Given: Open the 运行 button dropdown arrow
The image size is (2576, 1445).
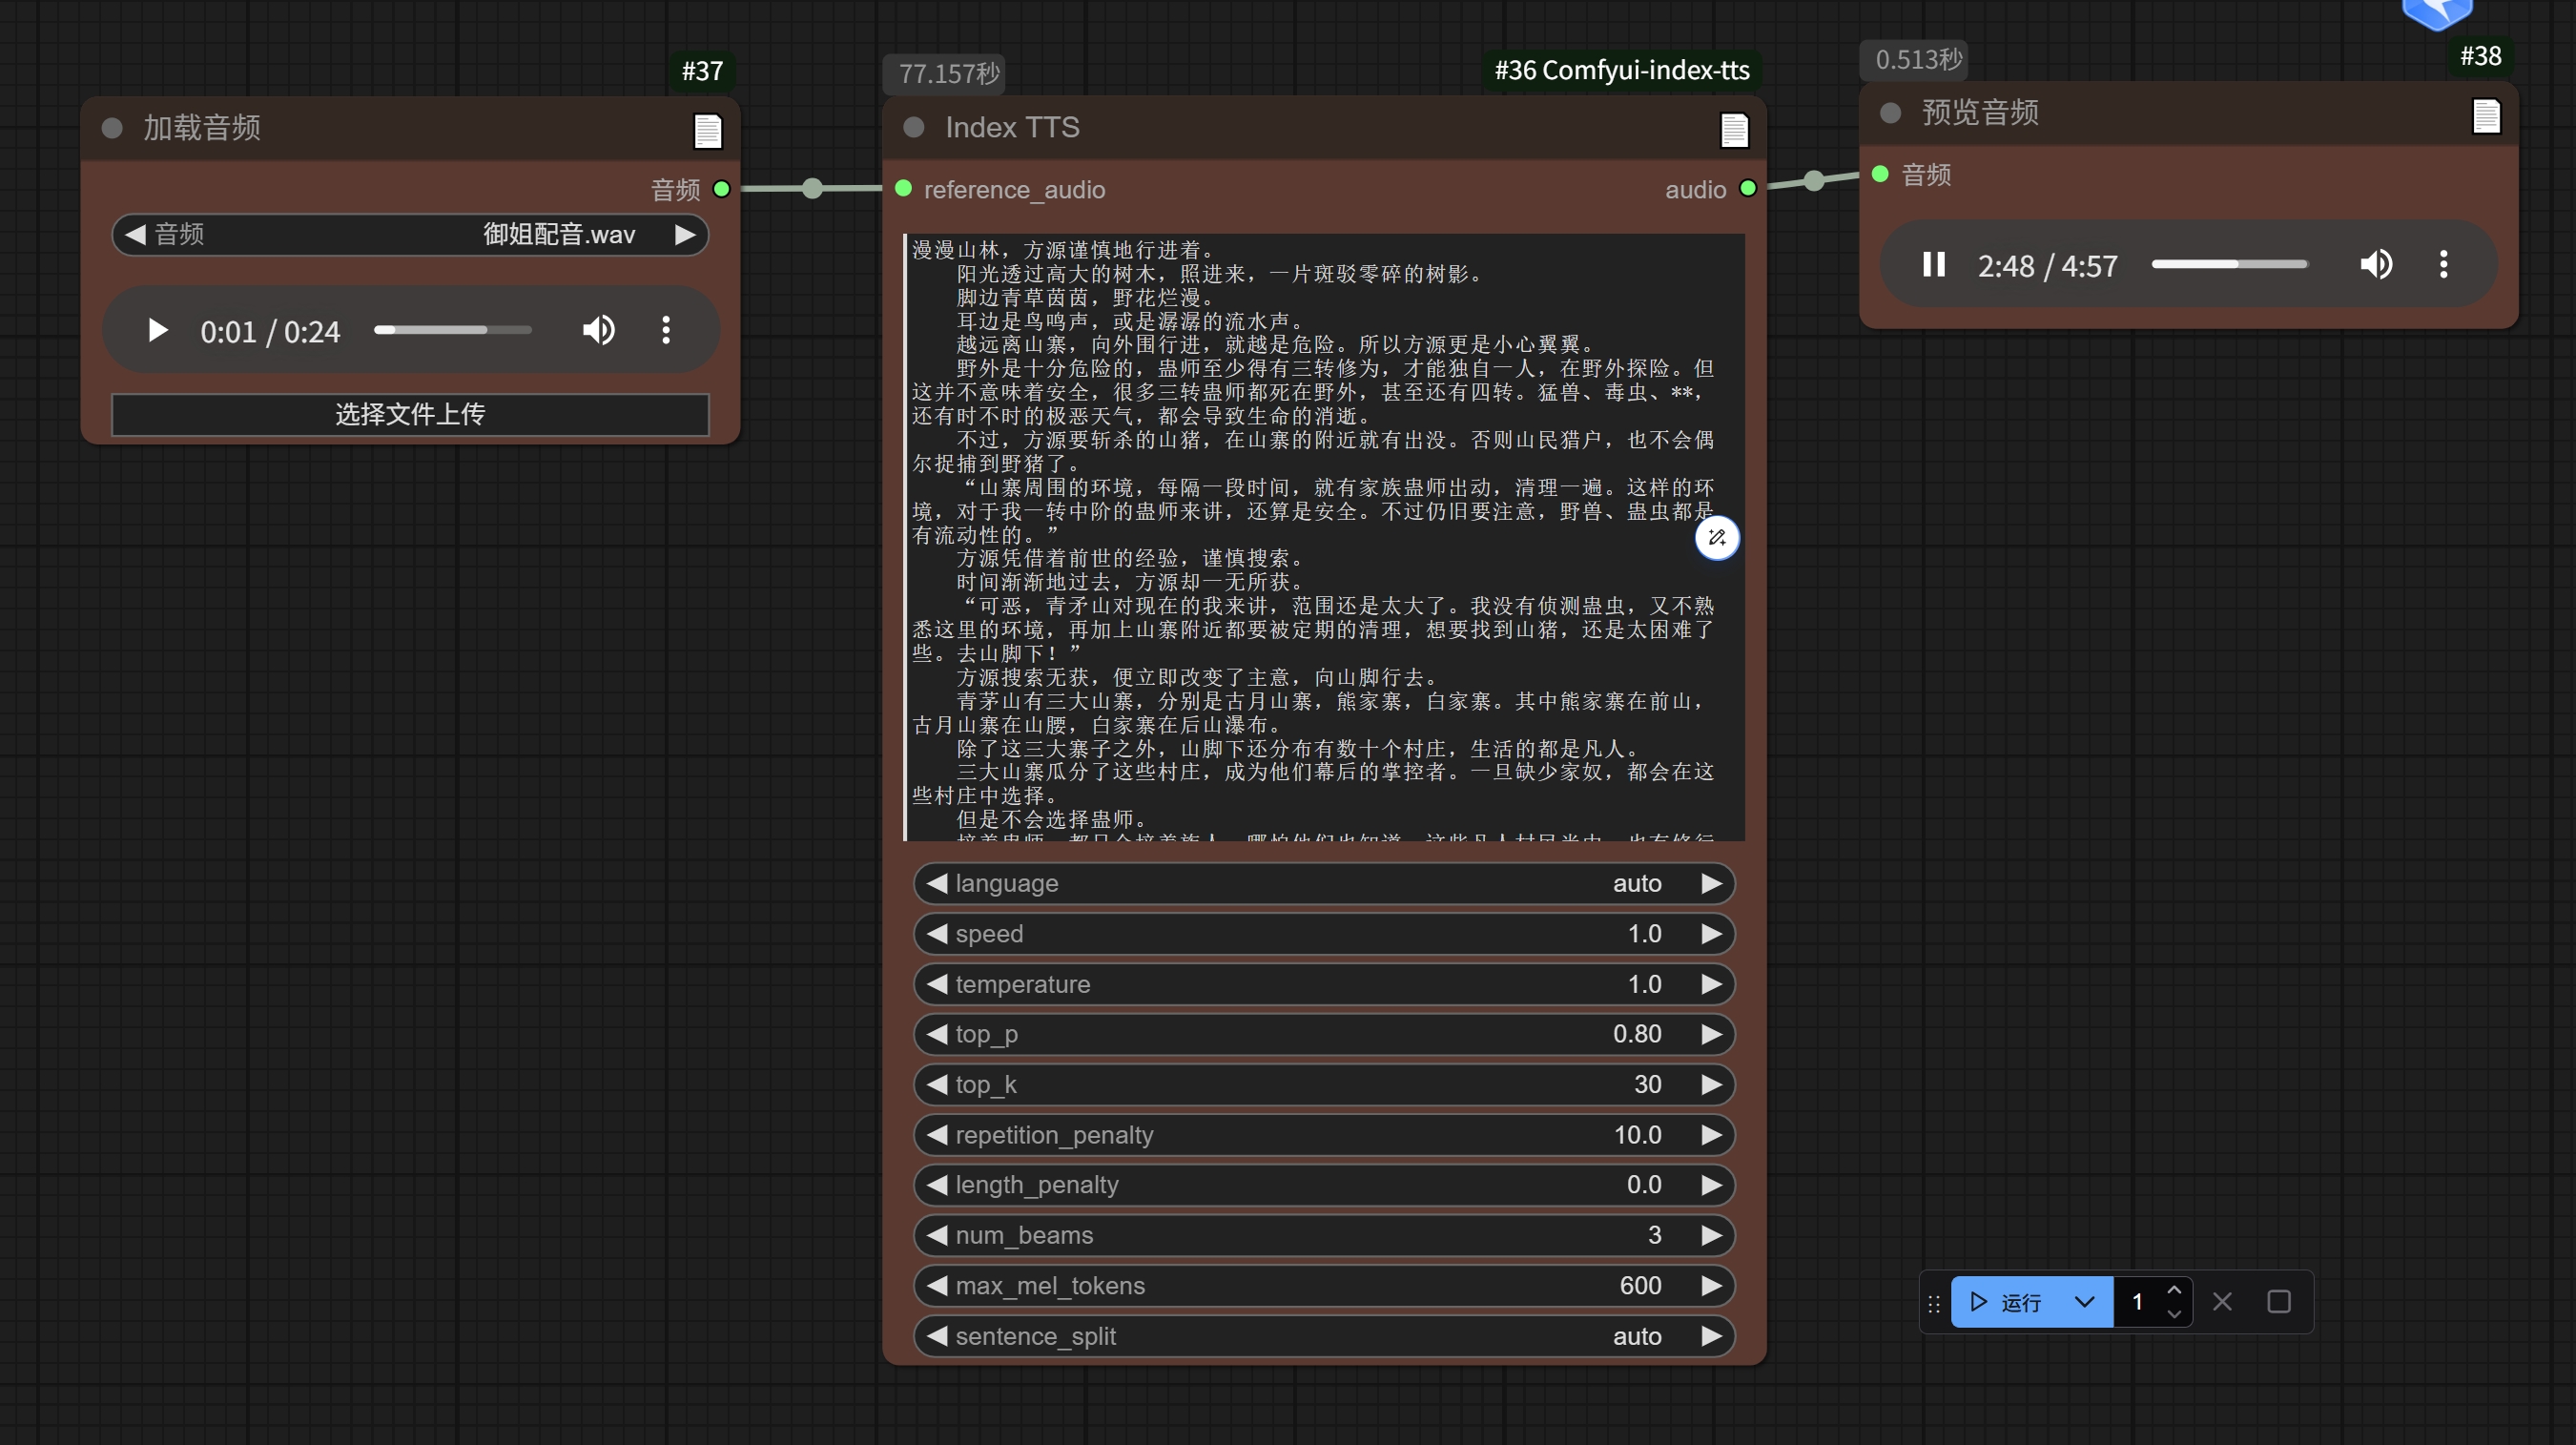Looking at the screenshot, I should [x=2084, y=1302].
